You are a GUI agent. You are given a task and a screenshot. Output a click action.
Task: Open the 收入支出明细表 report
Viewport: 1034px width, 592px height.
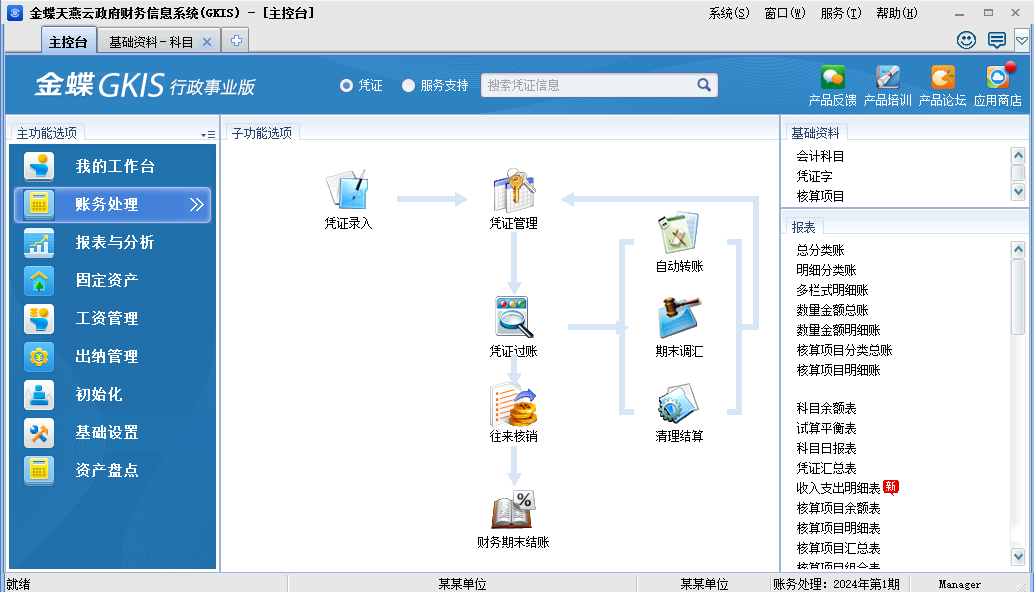coord(838,488)
